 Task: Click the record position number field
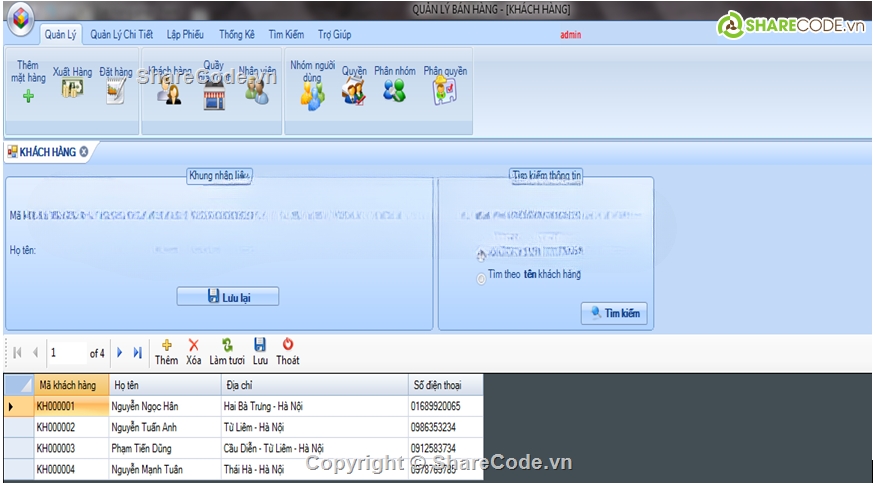point(67,353)
